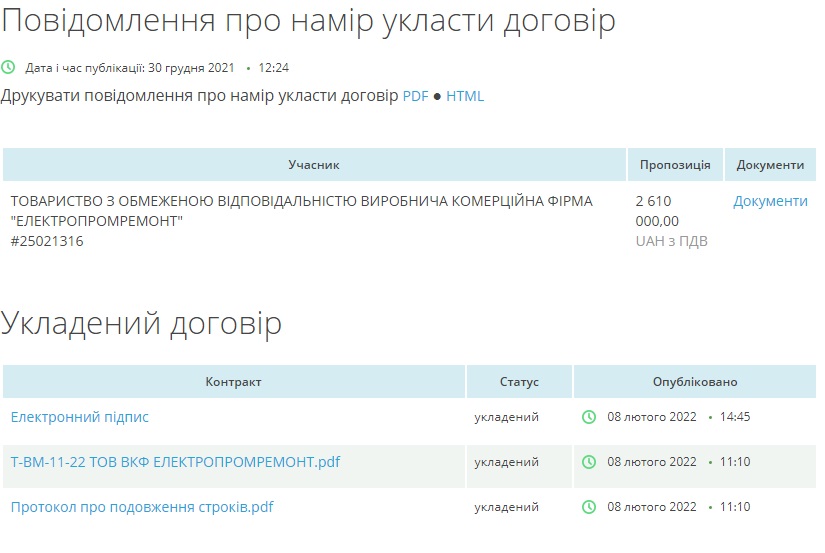Click the Опубліковано column header
This screenshot has height=553, width=825.
pos(695,381)
